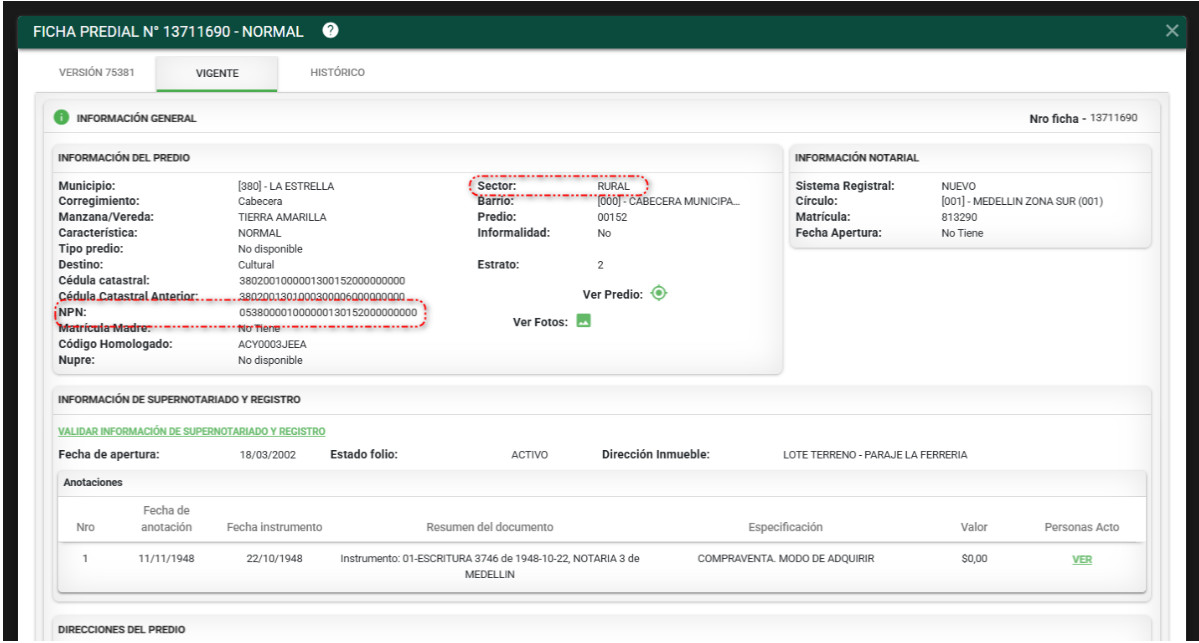Select the Vigente tab
1199x643 pixels.
(217, 73)
